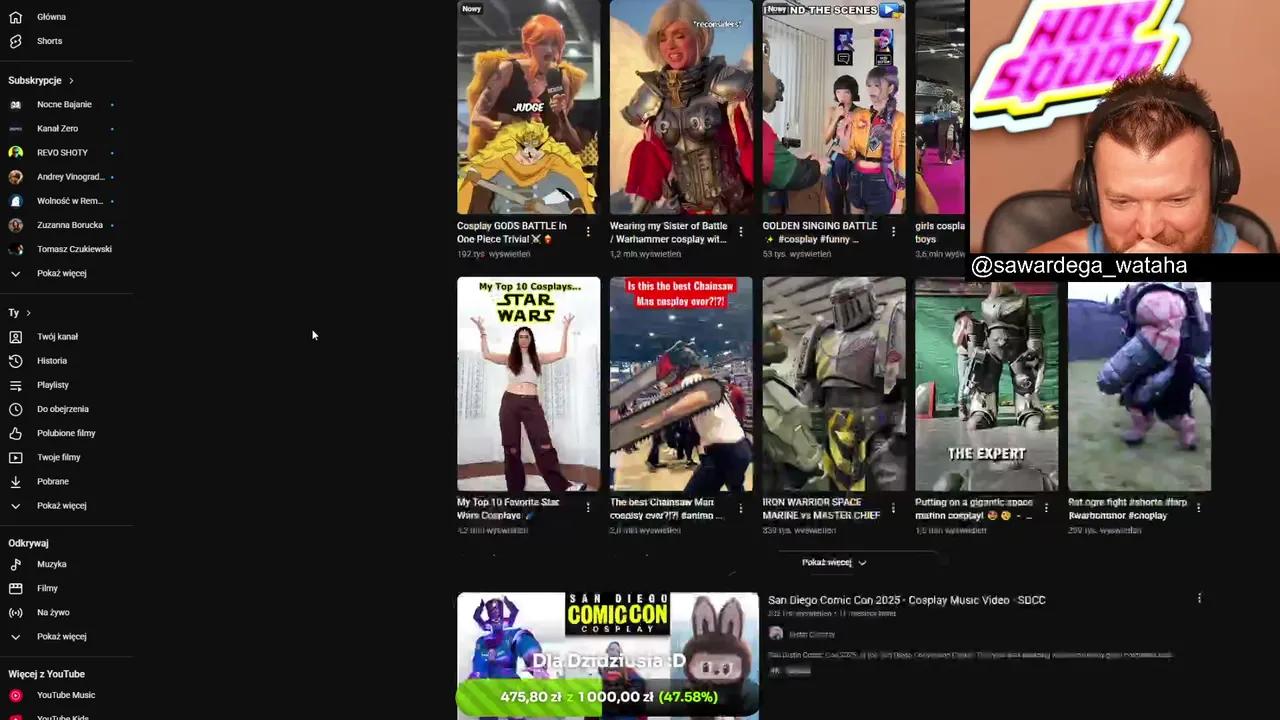Click the Muzyka note icon
This screenshot has height=720, width=1280.
click(x=15, y=564)
